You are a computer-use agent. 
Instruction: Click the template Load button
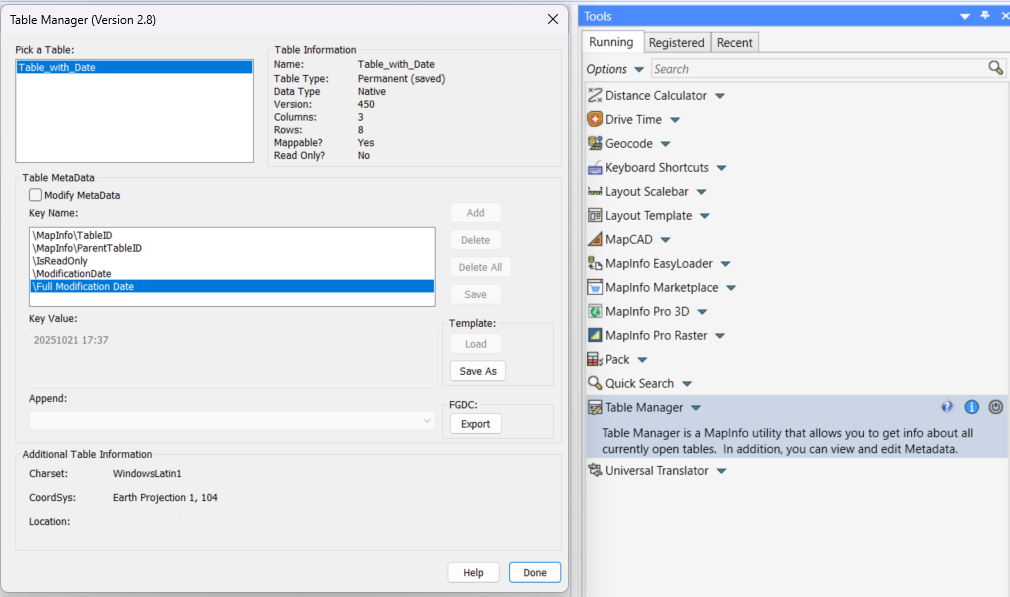[x=475, y=344]
